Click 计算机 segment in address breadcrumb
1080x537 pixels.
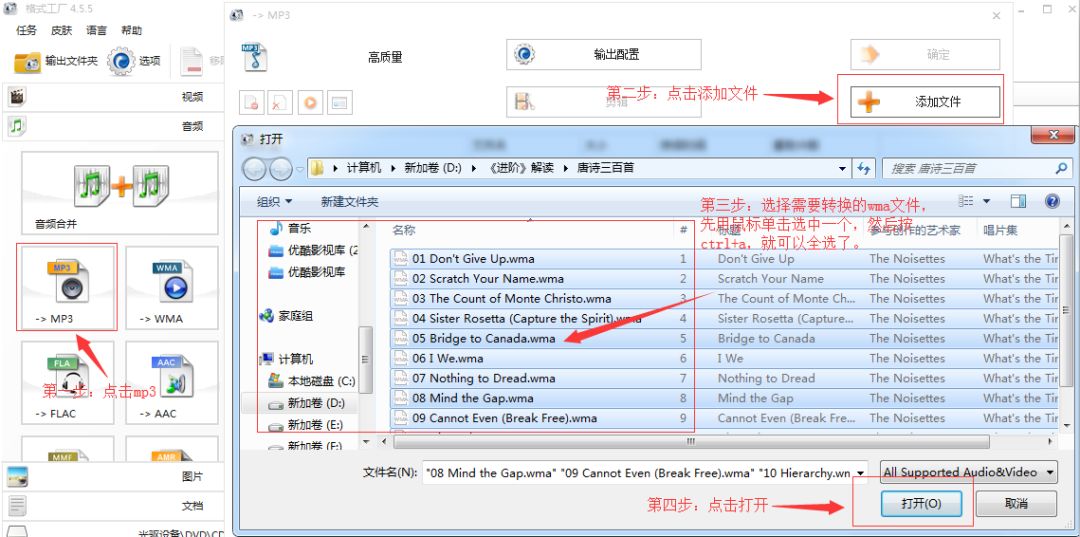[x=364, y=168]
